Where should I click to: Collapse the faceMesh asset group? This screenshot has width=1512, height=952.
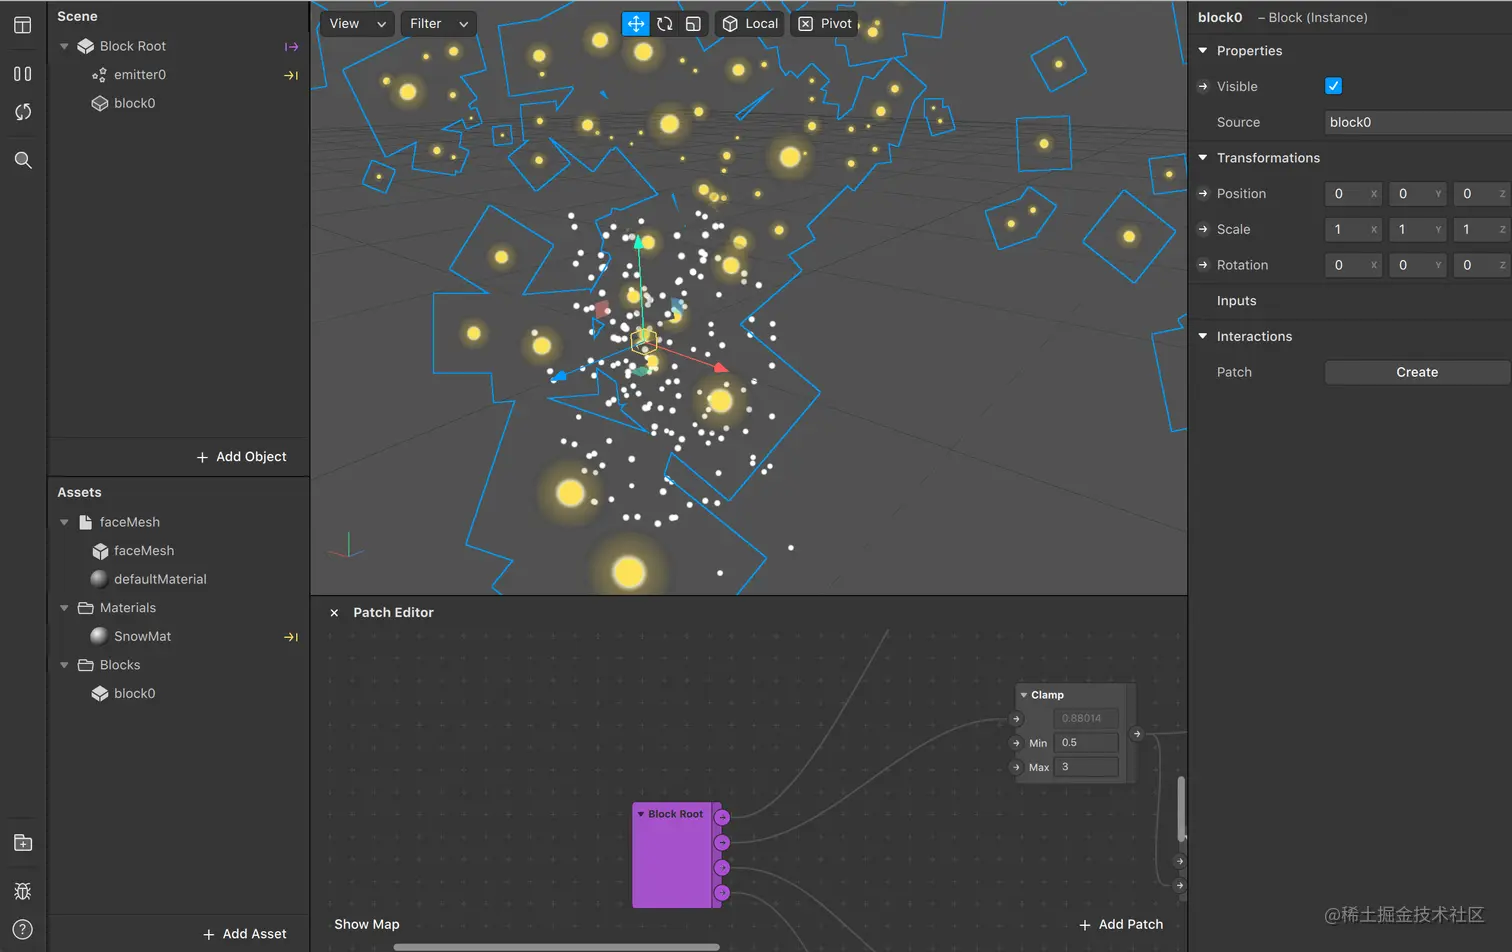[x=64, y=523]
